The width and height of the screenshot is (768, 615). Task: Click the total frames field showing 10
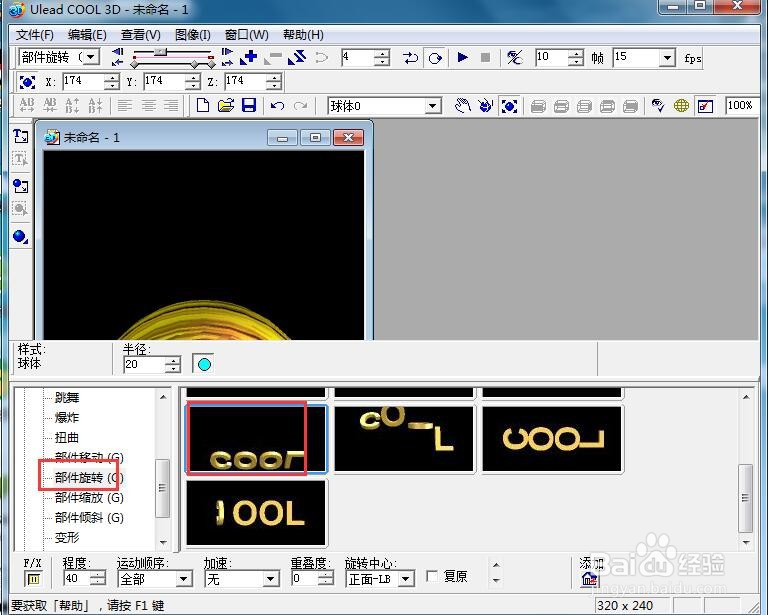tap(552, 57)
